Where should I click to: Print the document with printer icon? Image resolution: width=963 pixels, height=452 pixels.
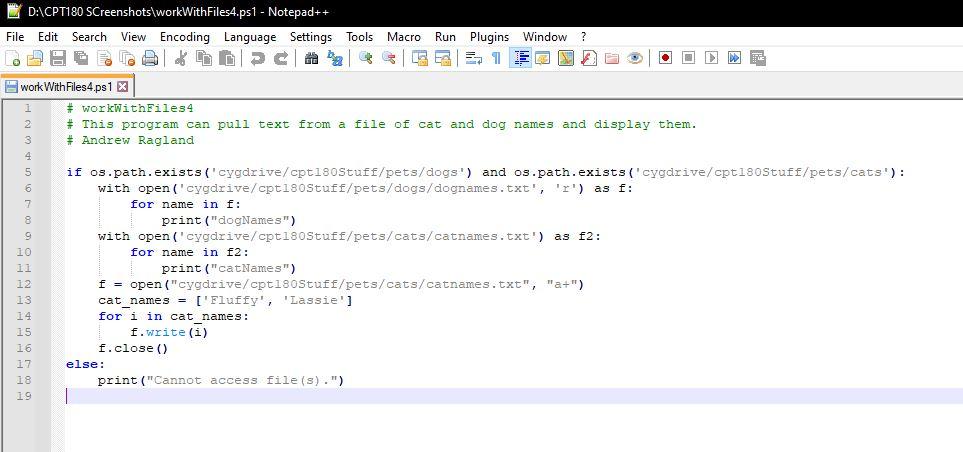point(150,58)
